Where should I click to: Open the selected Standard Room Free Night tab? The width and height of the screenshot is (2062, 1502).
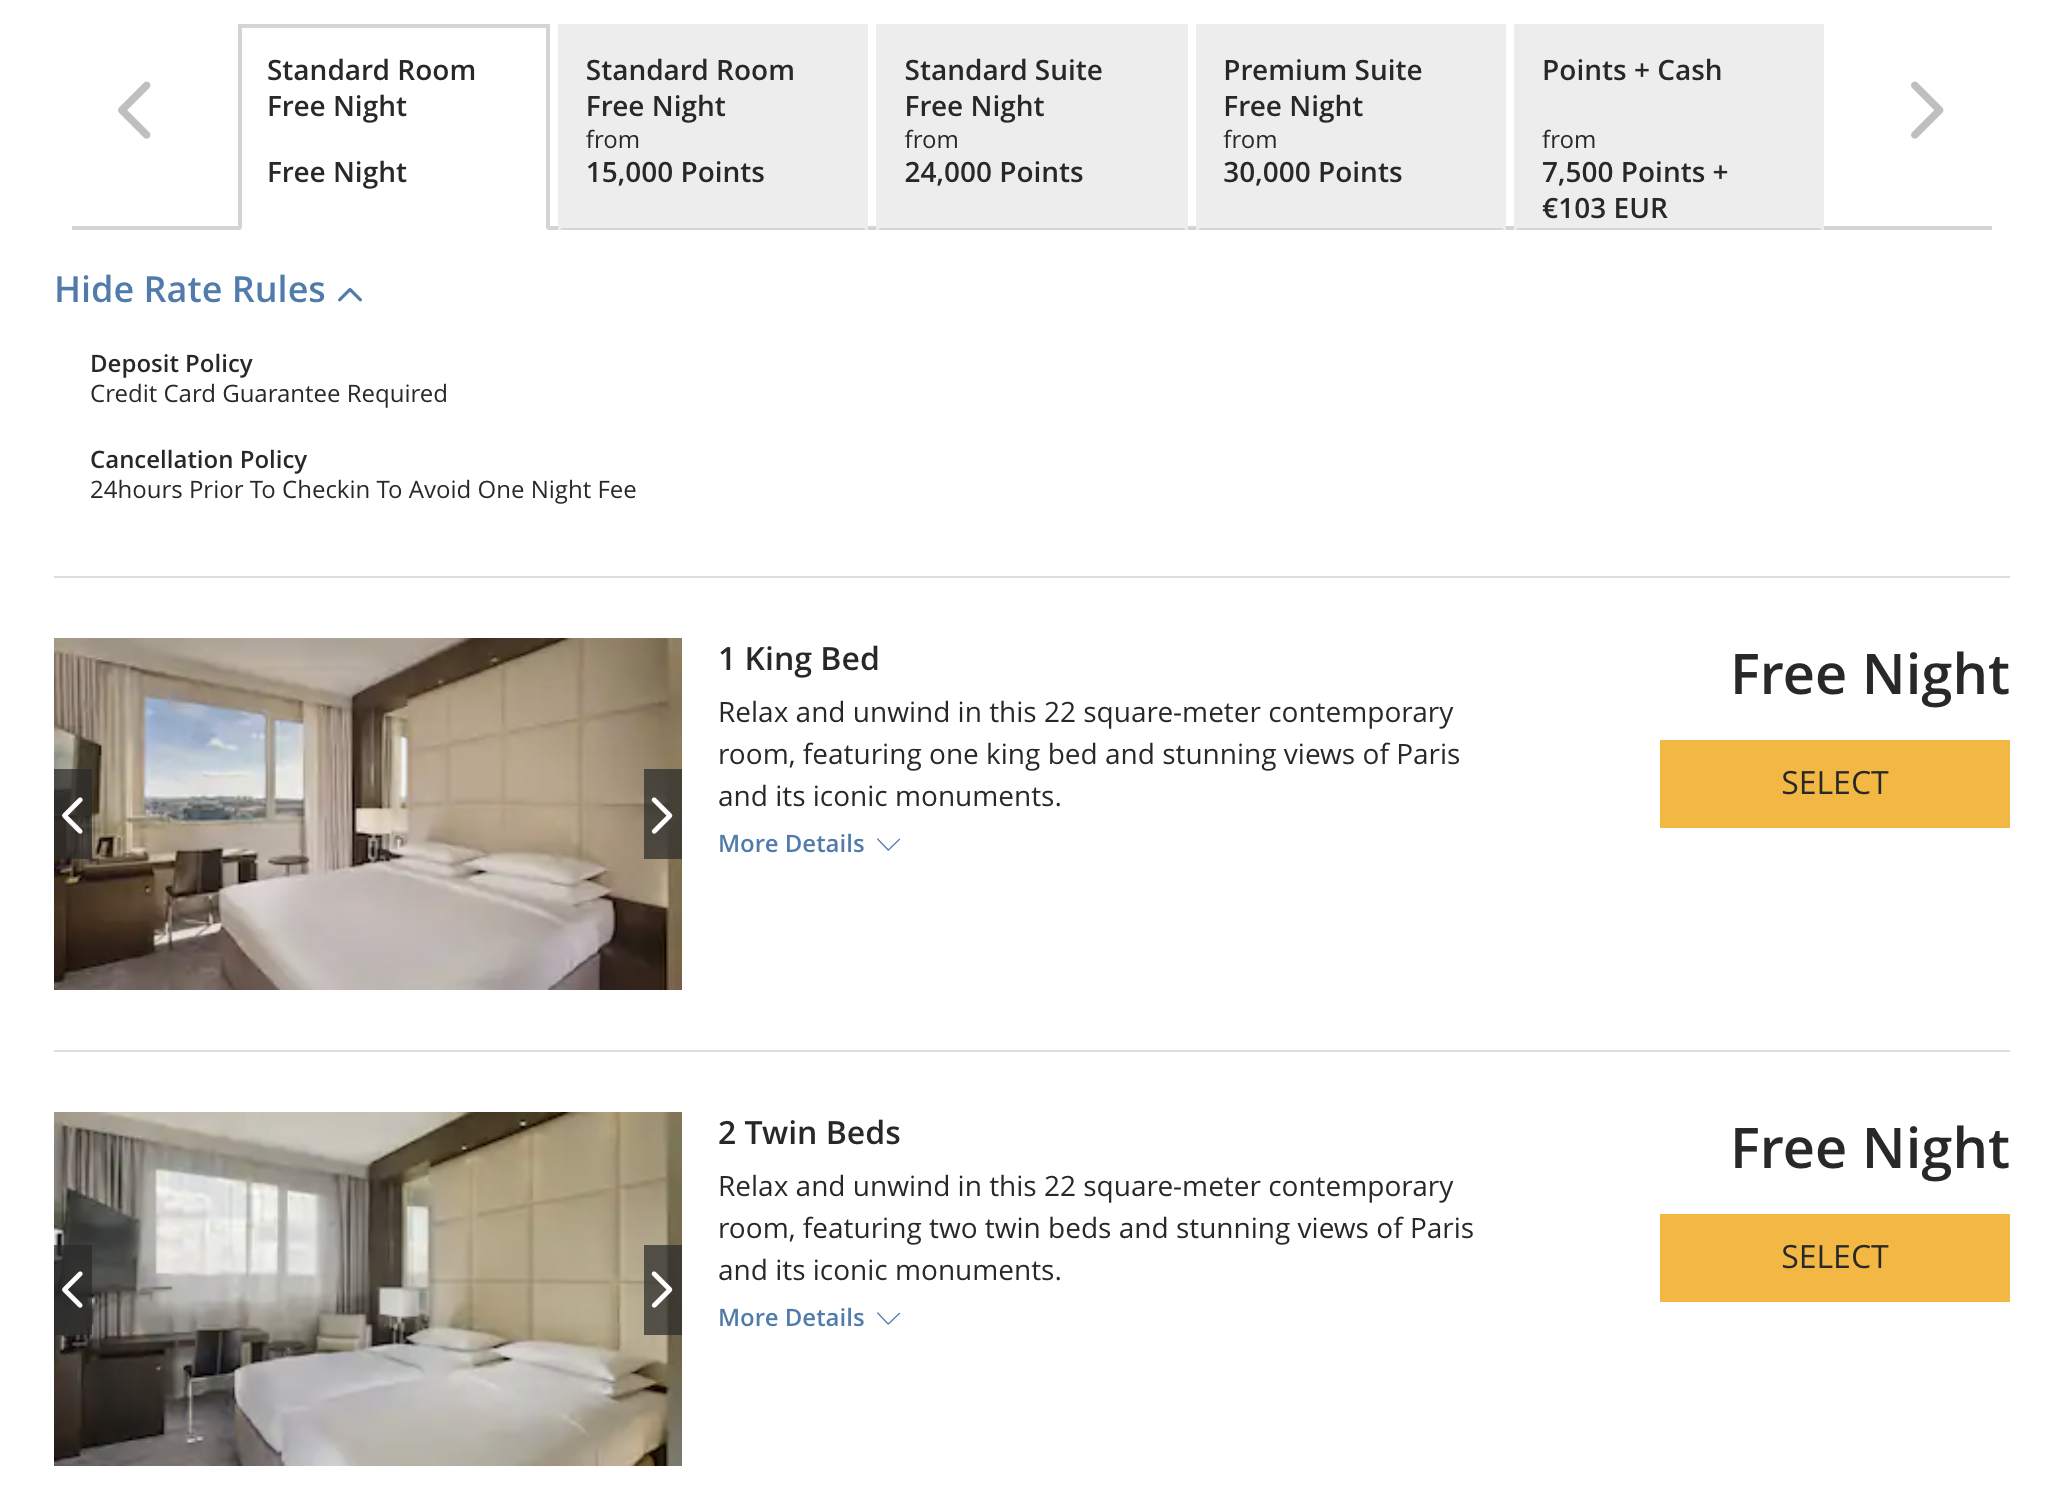click(x=394, y=126)
